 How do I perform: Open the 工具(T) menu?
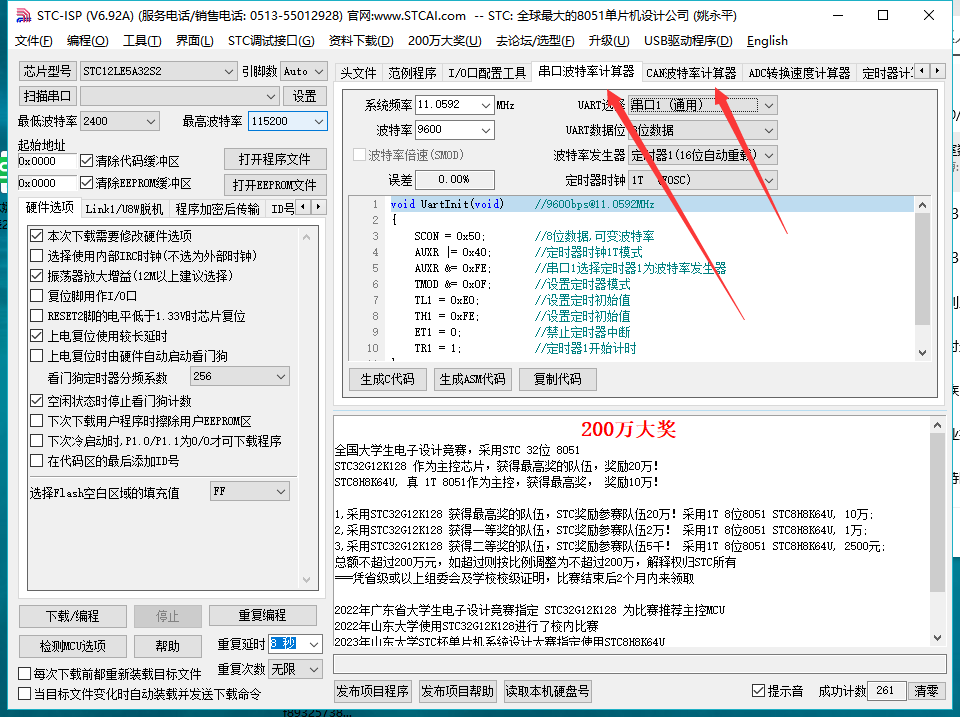[142, 41]
